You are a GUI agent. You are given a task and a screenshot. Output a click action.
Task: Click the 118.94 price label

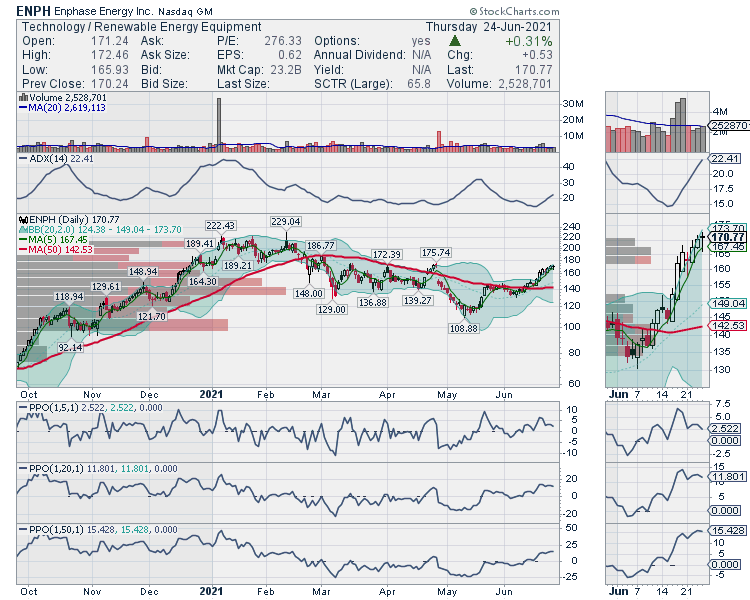point(69,297)
